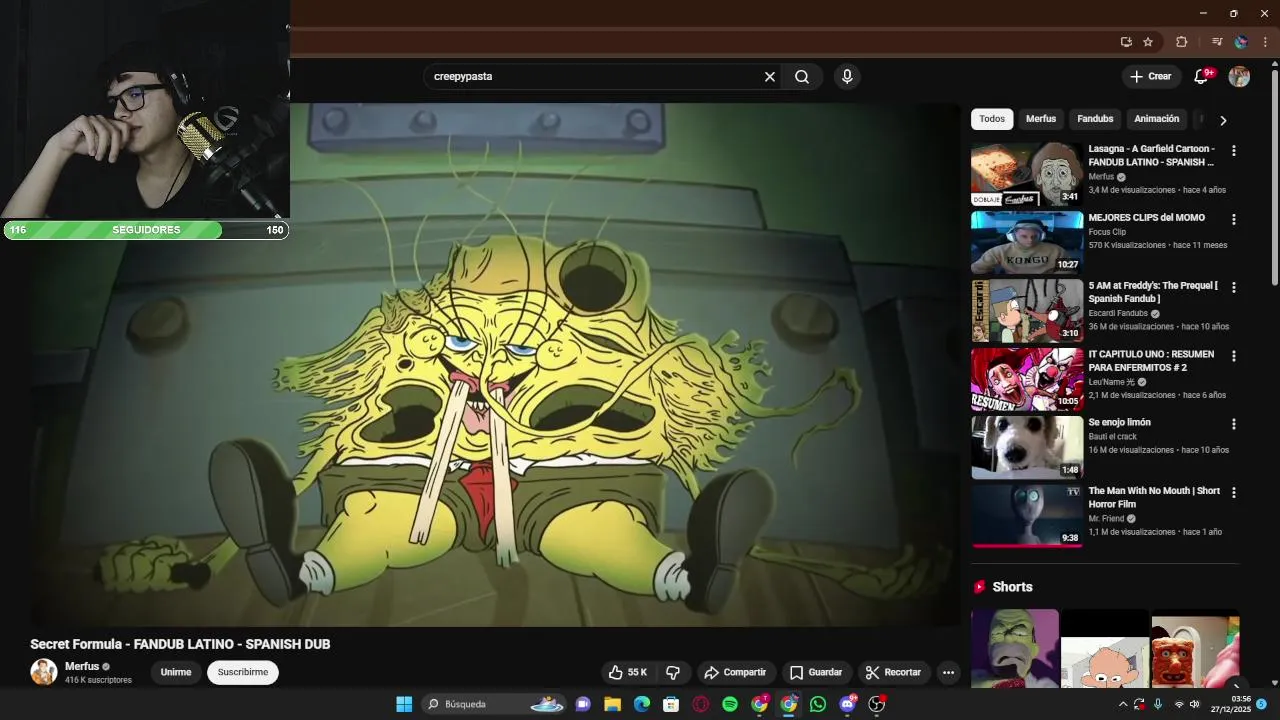
Task: Select the Merfus filter chip
Action: (1041, 119)
